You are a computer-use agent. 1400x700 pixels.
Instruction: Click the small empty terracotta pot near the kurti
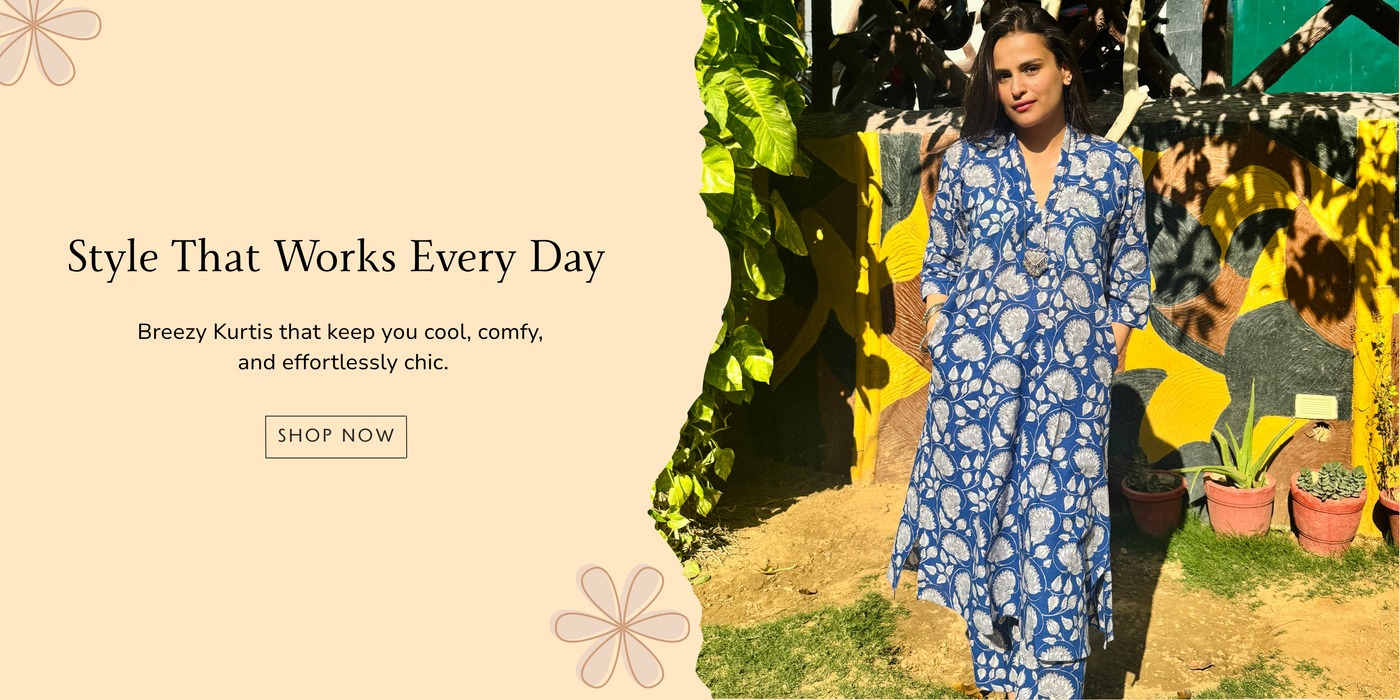click(1153, 501)
